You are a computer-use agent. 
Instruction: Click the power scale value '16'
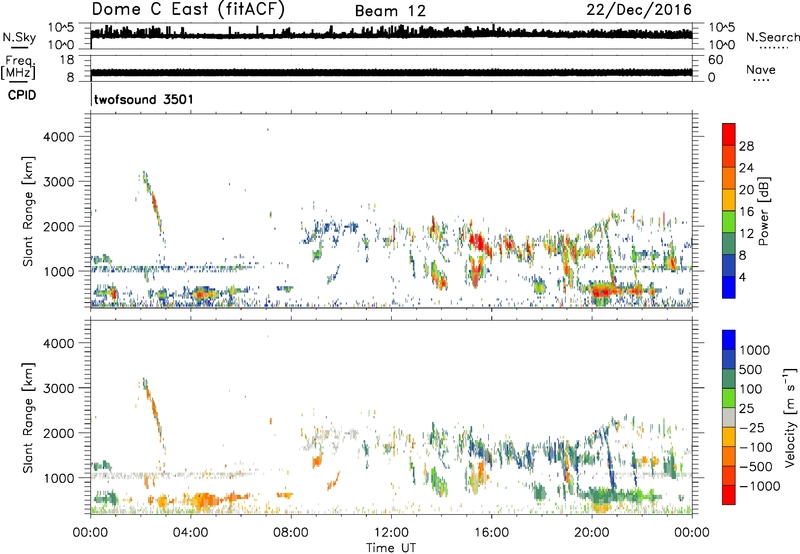[746, 212]
